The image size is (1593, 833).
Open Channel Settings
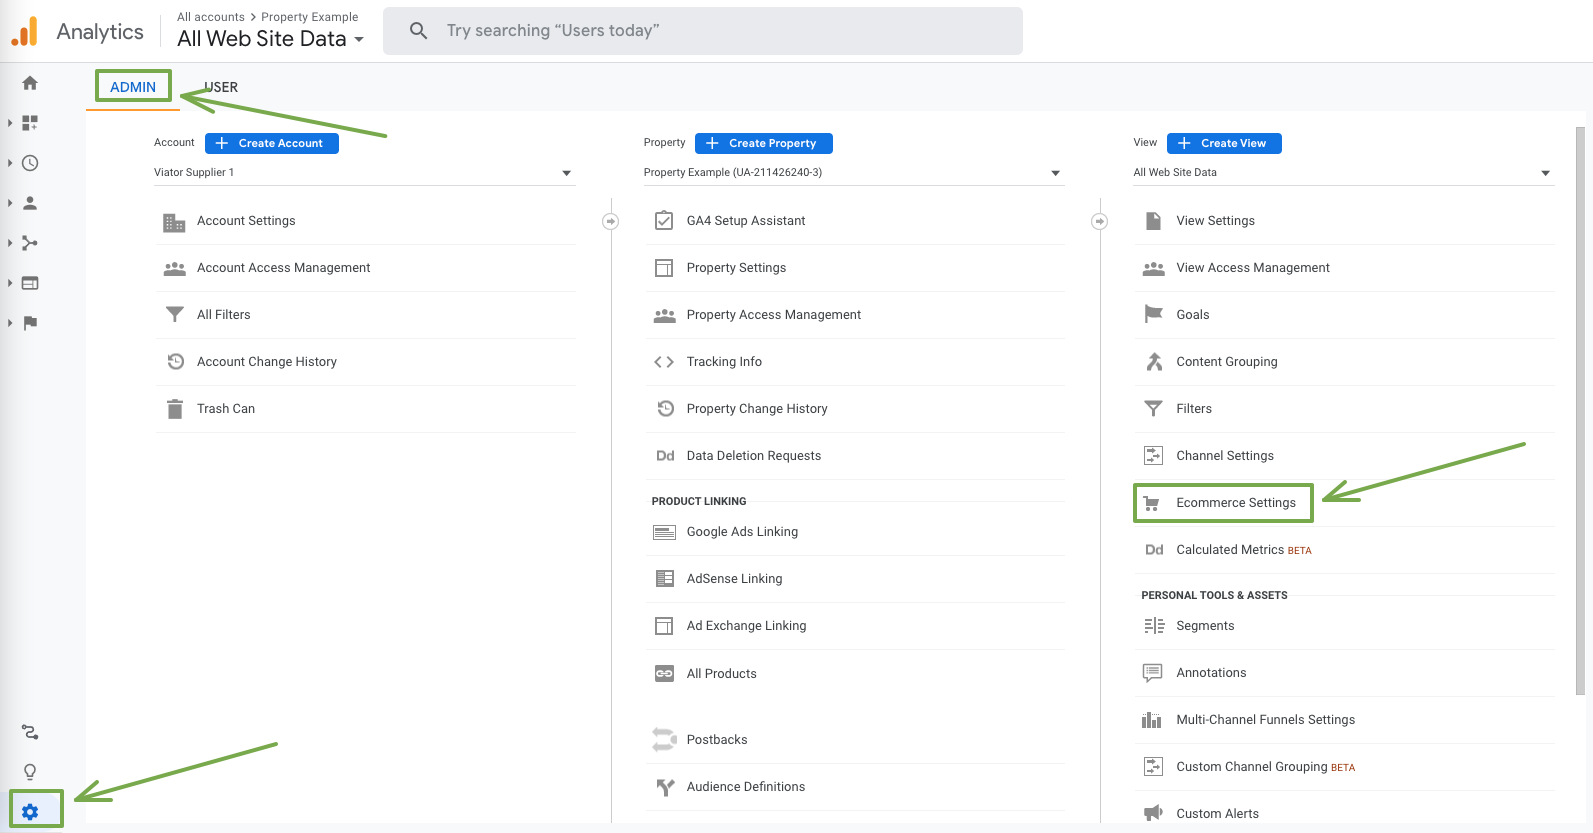(1225, 456)
